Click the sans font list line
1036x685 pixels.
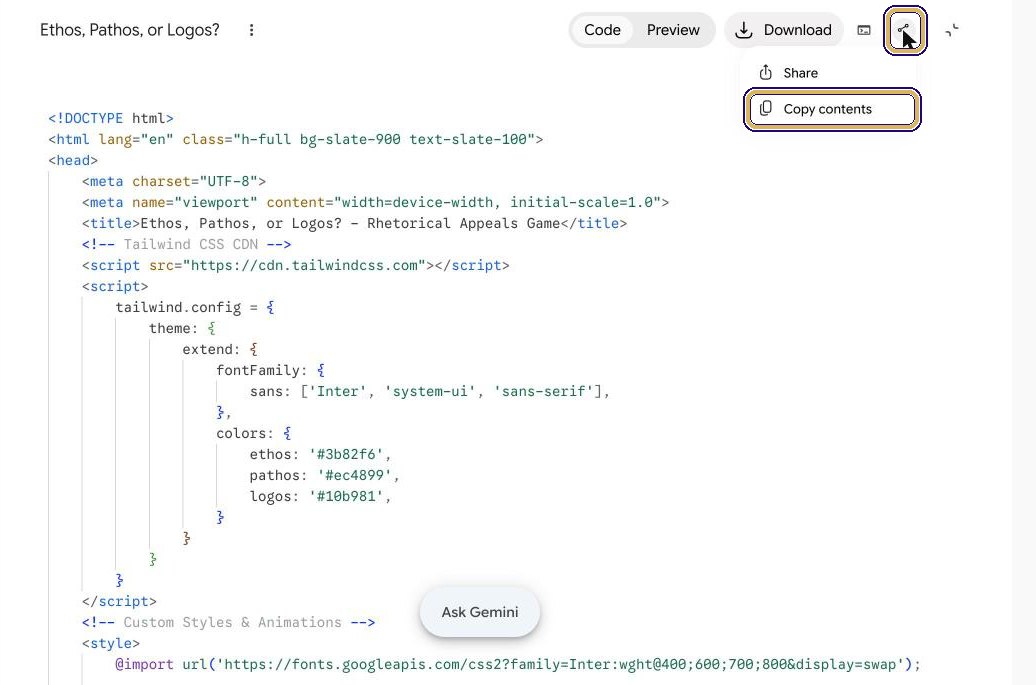point(429,392)
